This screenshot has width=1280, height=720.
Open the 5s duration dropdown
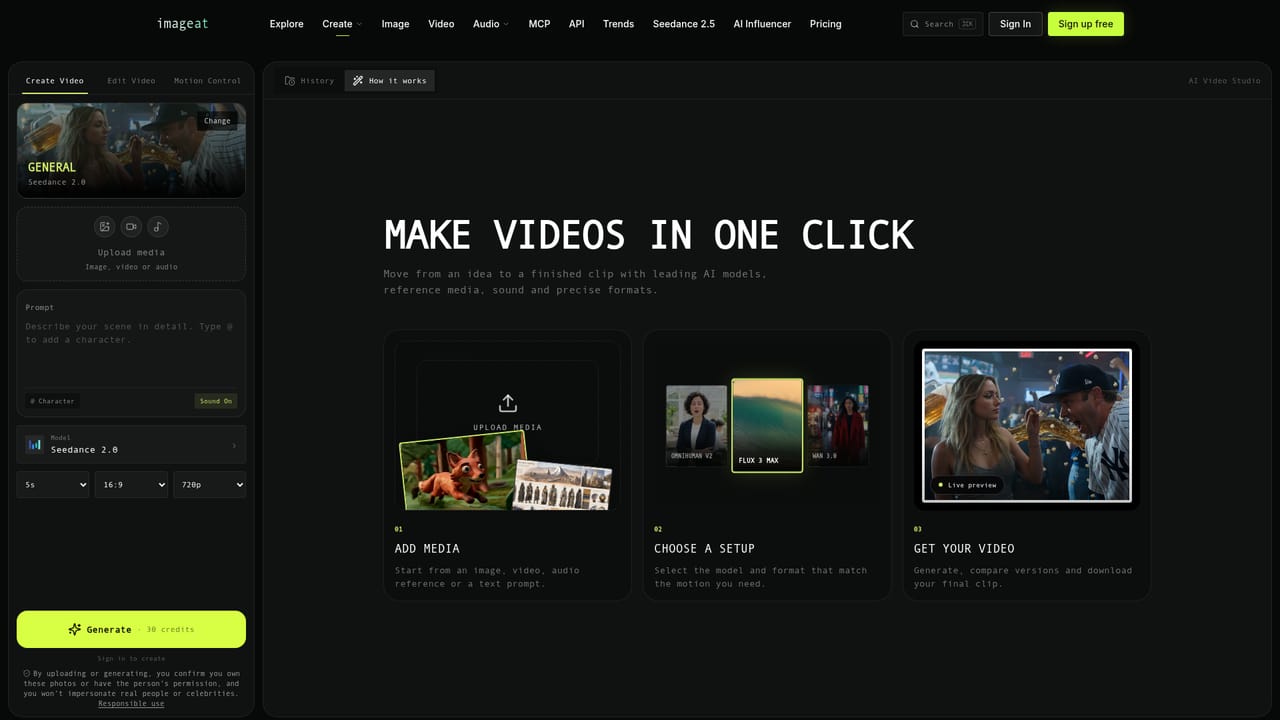[x=53, y=484]
